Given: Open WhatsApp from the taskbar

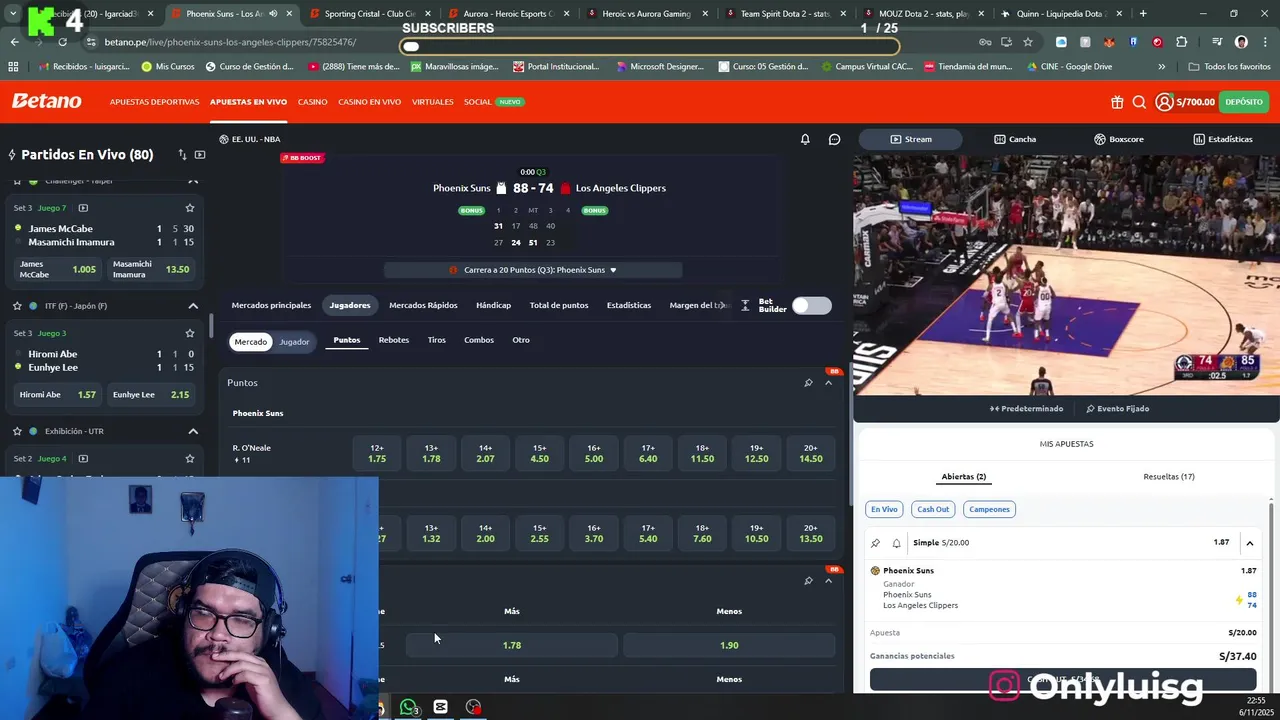Looking at the screenshot, I should [408, 707].
